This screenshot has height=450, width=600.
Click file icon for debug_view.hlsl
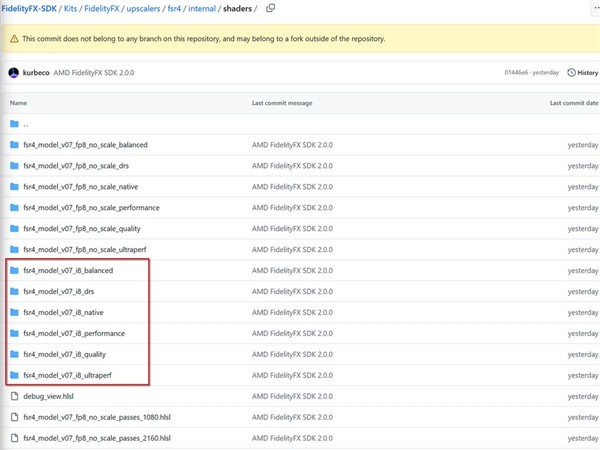point(14,396)
